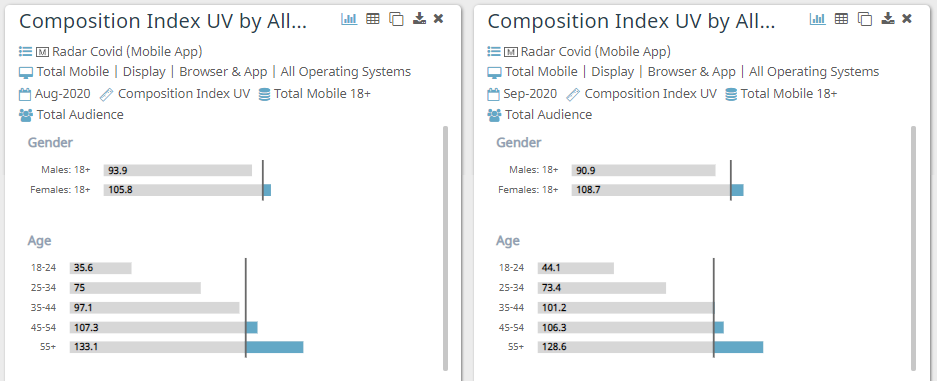Click the 55+ blue bar in Aug-2020 chart
This screenshot has height=381, width=937.
pos(275,347)
